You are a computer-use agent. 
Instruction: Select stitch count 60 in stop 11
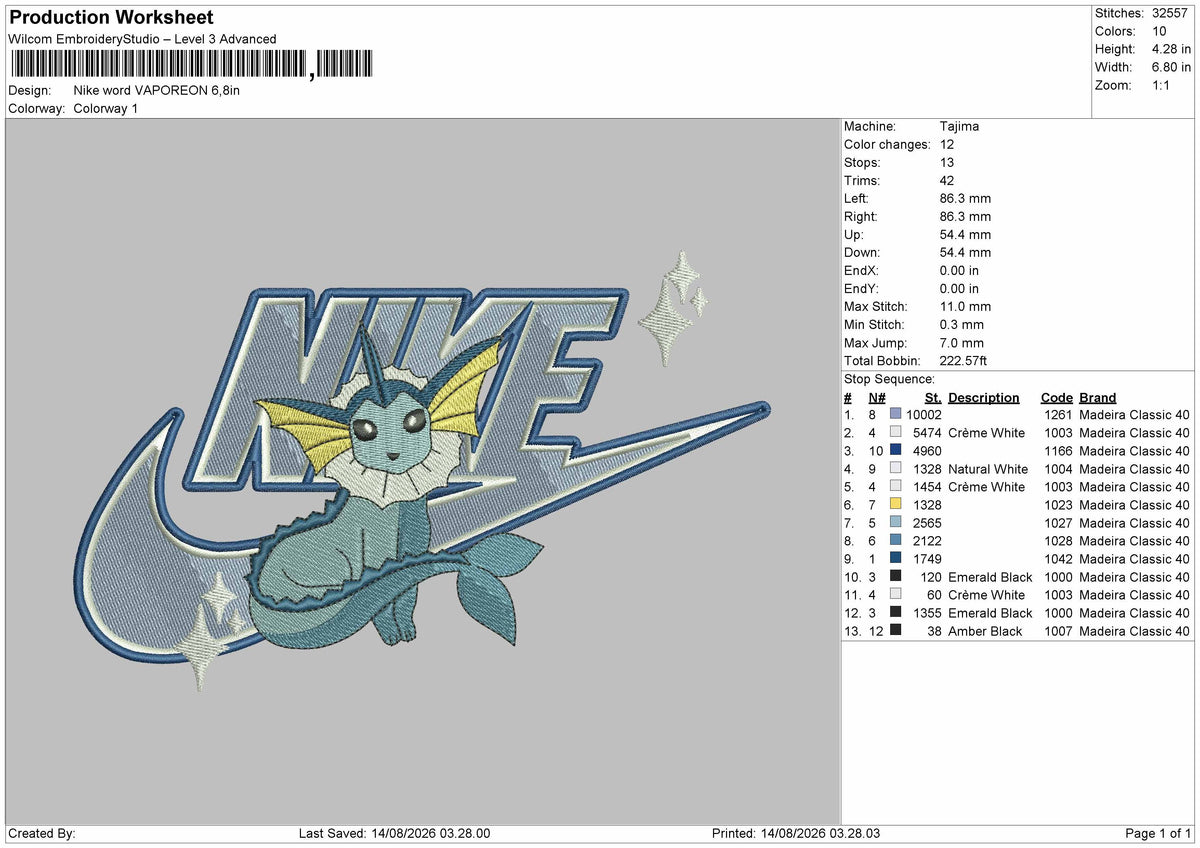click(x=934, y=595)
